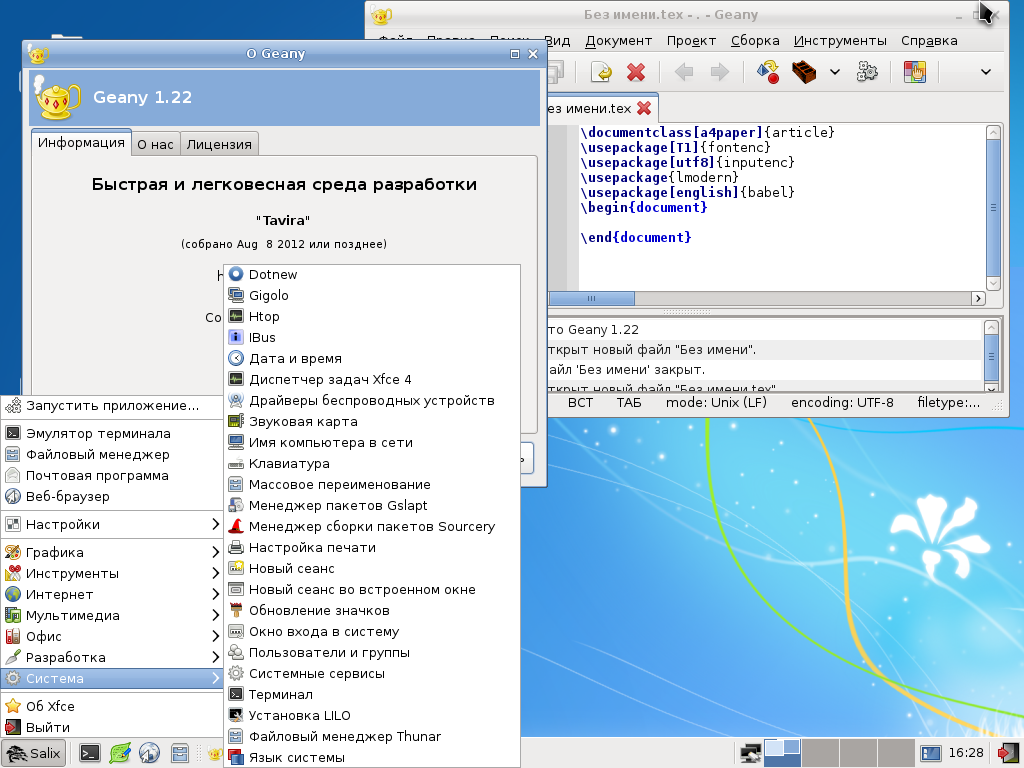Click the right arrow of the horizontal scrollbar
Image resolution: width=1024 pixels, height=768 pixels.
tap(978, 298)
